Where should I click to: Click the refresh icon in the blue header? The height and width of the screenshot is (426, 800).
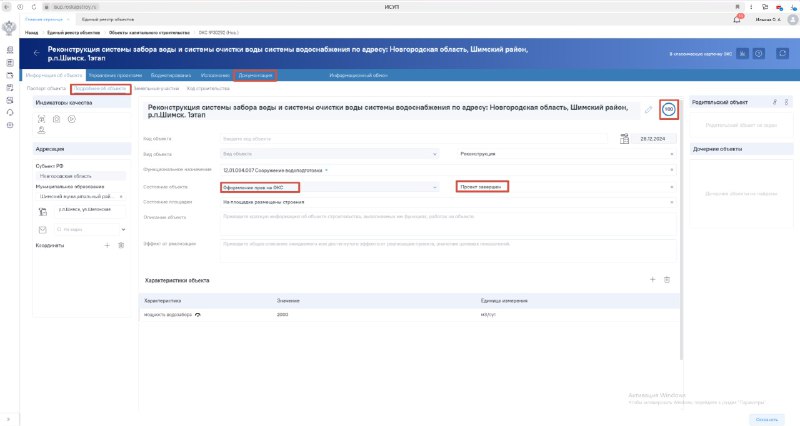coord(782,54)
